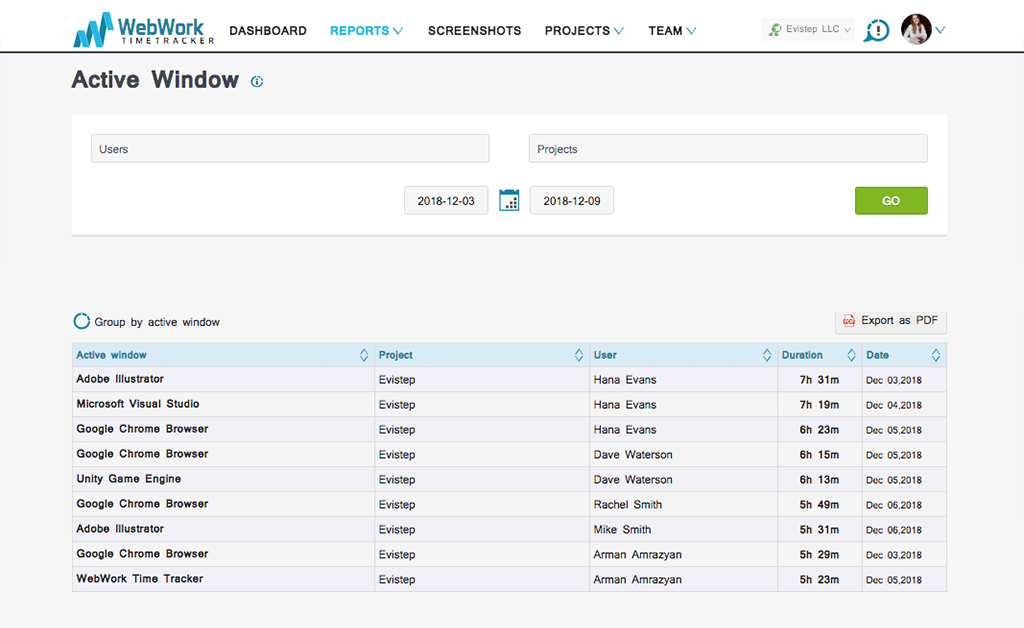Expand the profile menu chevron
The width and height of the screenshot is (1024, 628).
coord(940,30)
